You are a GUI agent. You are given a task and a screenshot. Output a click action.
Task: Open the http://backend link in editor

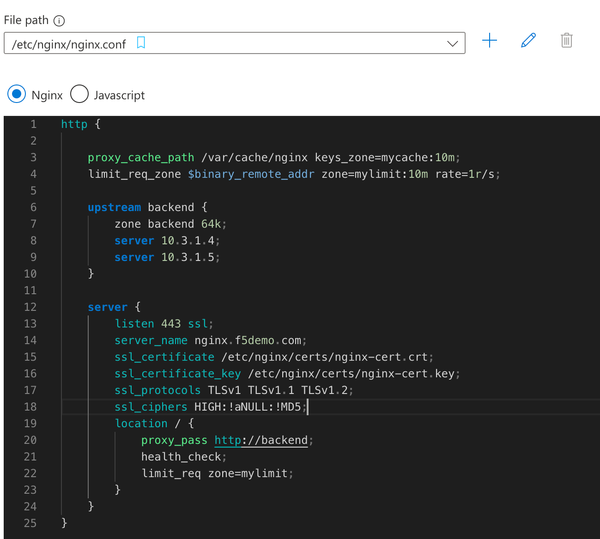pos(263,440)
